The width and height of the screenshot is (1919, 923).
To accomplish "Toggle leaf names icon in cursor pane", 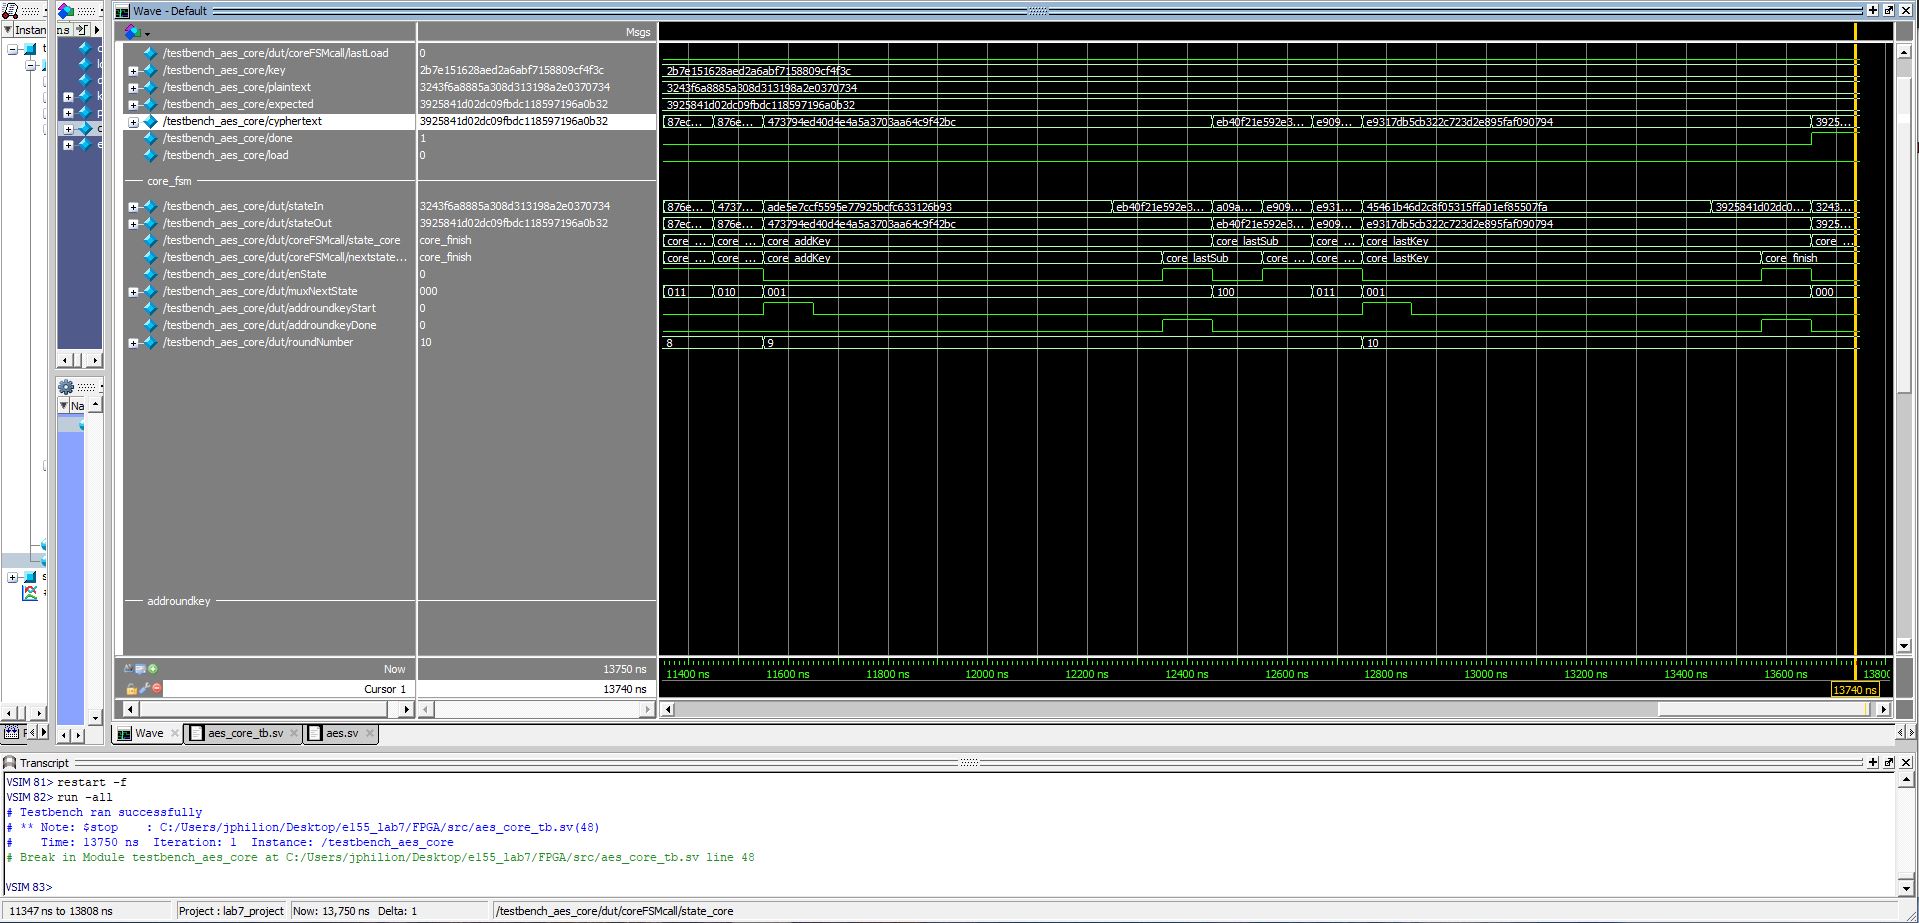I will [x=129, y=669].
